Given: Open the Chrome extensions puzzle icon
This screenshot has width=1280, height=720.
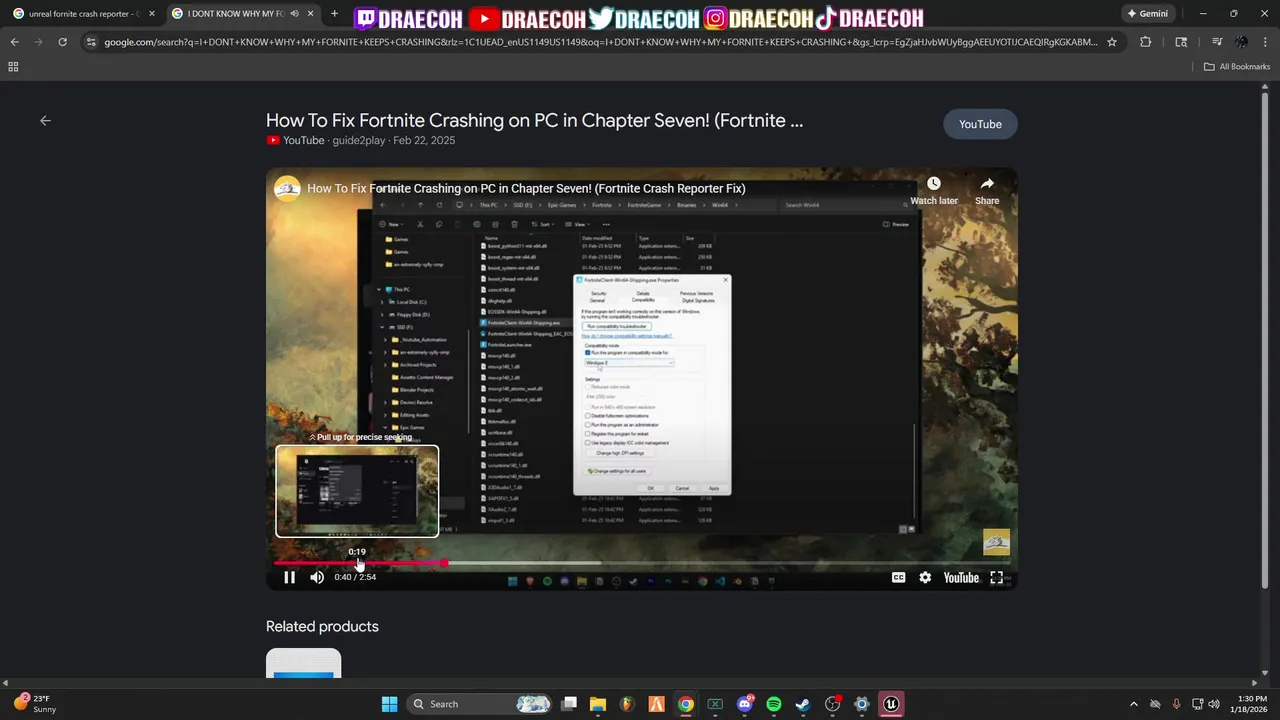Looking at the screenshot, I should tap(1146, 42).
